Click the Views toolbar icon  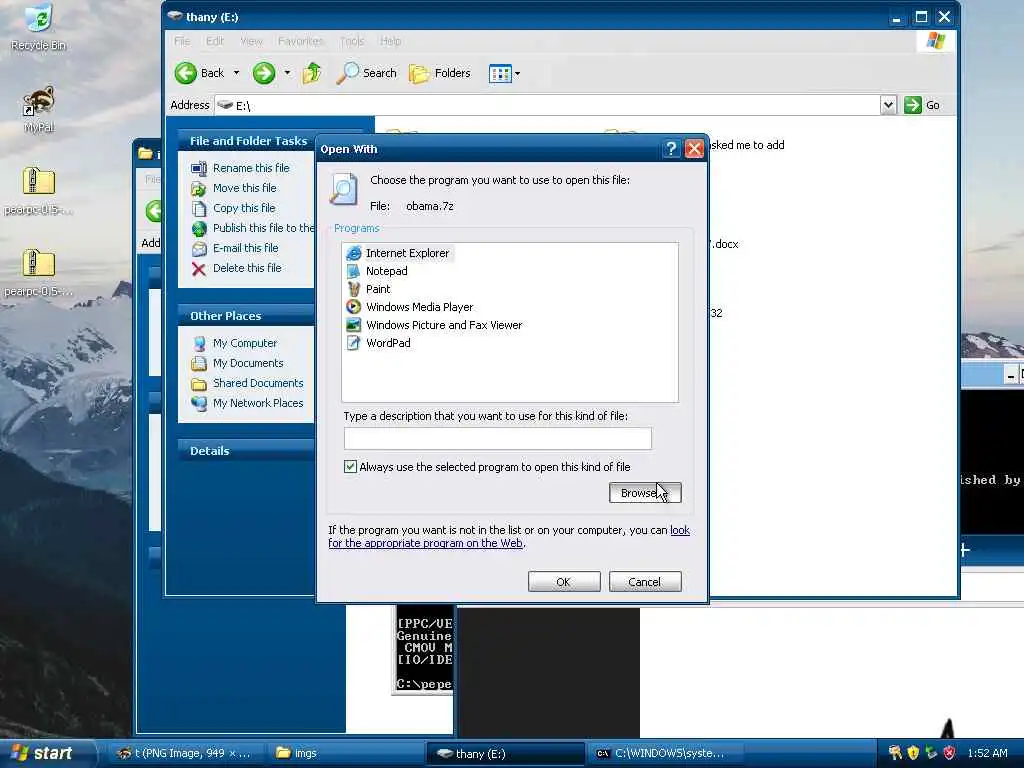(x=500, y=73)
